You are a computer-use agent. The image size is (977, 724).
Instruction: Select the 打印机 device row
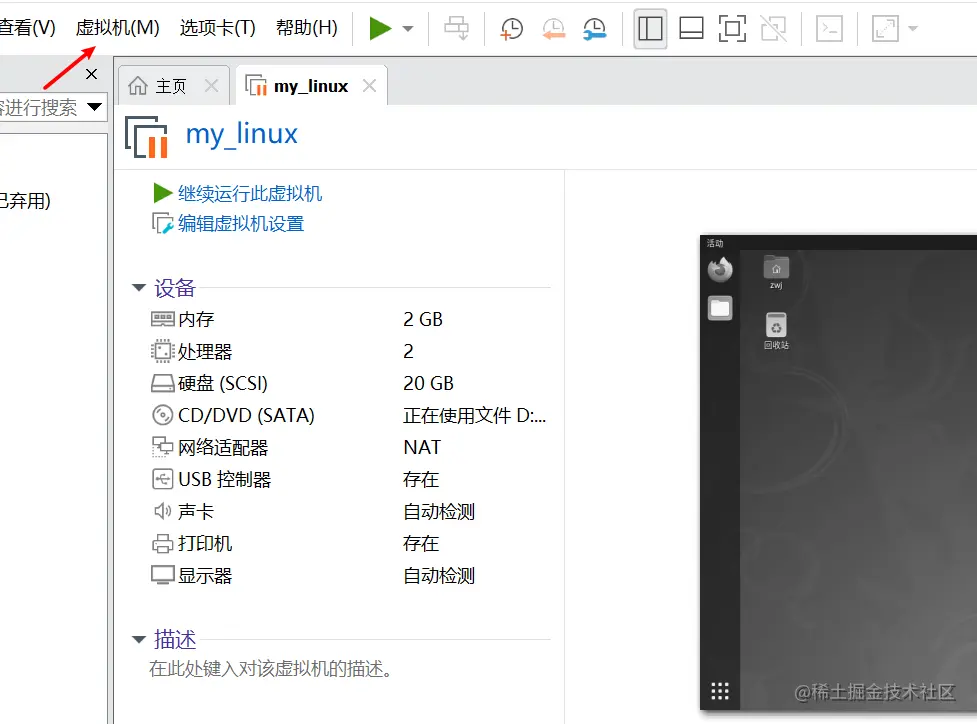[x=349, y=543]
